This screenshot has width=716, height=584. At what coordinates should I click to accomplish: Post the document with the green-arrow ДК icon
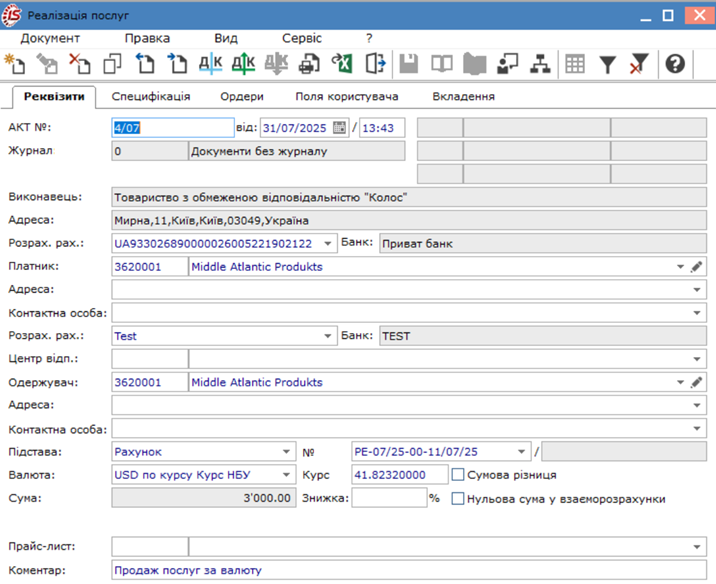243,63
